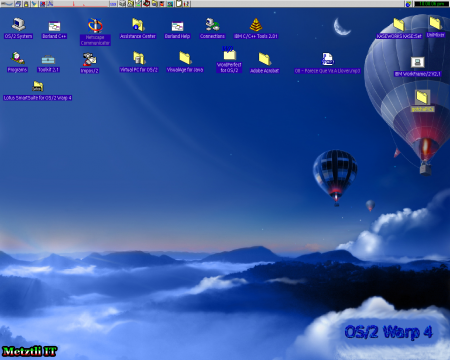450x360 pixels.
Task: Click the 'gotchaPICs' folder label
Action: (422, 109)
